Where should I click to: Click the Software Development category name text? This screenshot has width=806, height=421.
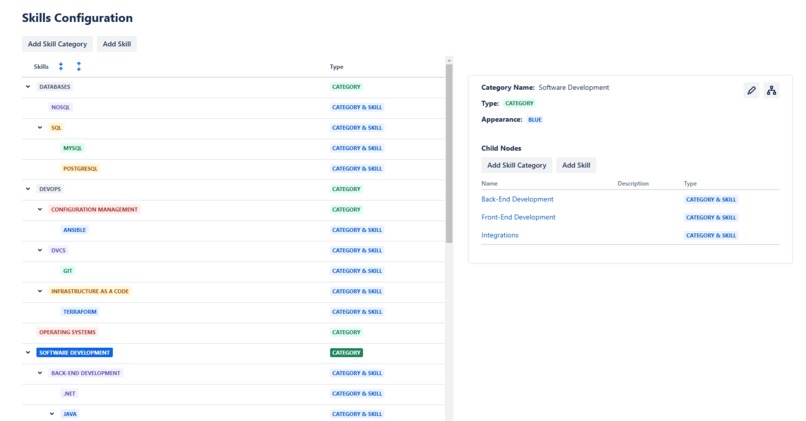click(574, 87)
